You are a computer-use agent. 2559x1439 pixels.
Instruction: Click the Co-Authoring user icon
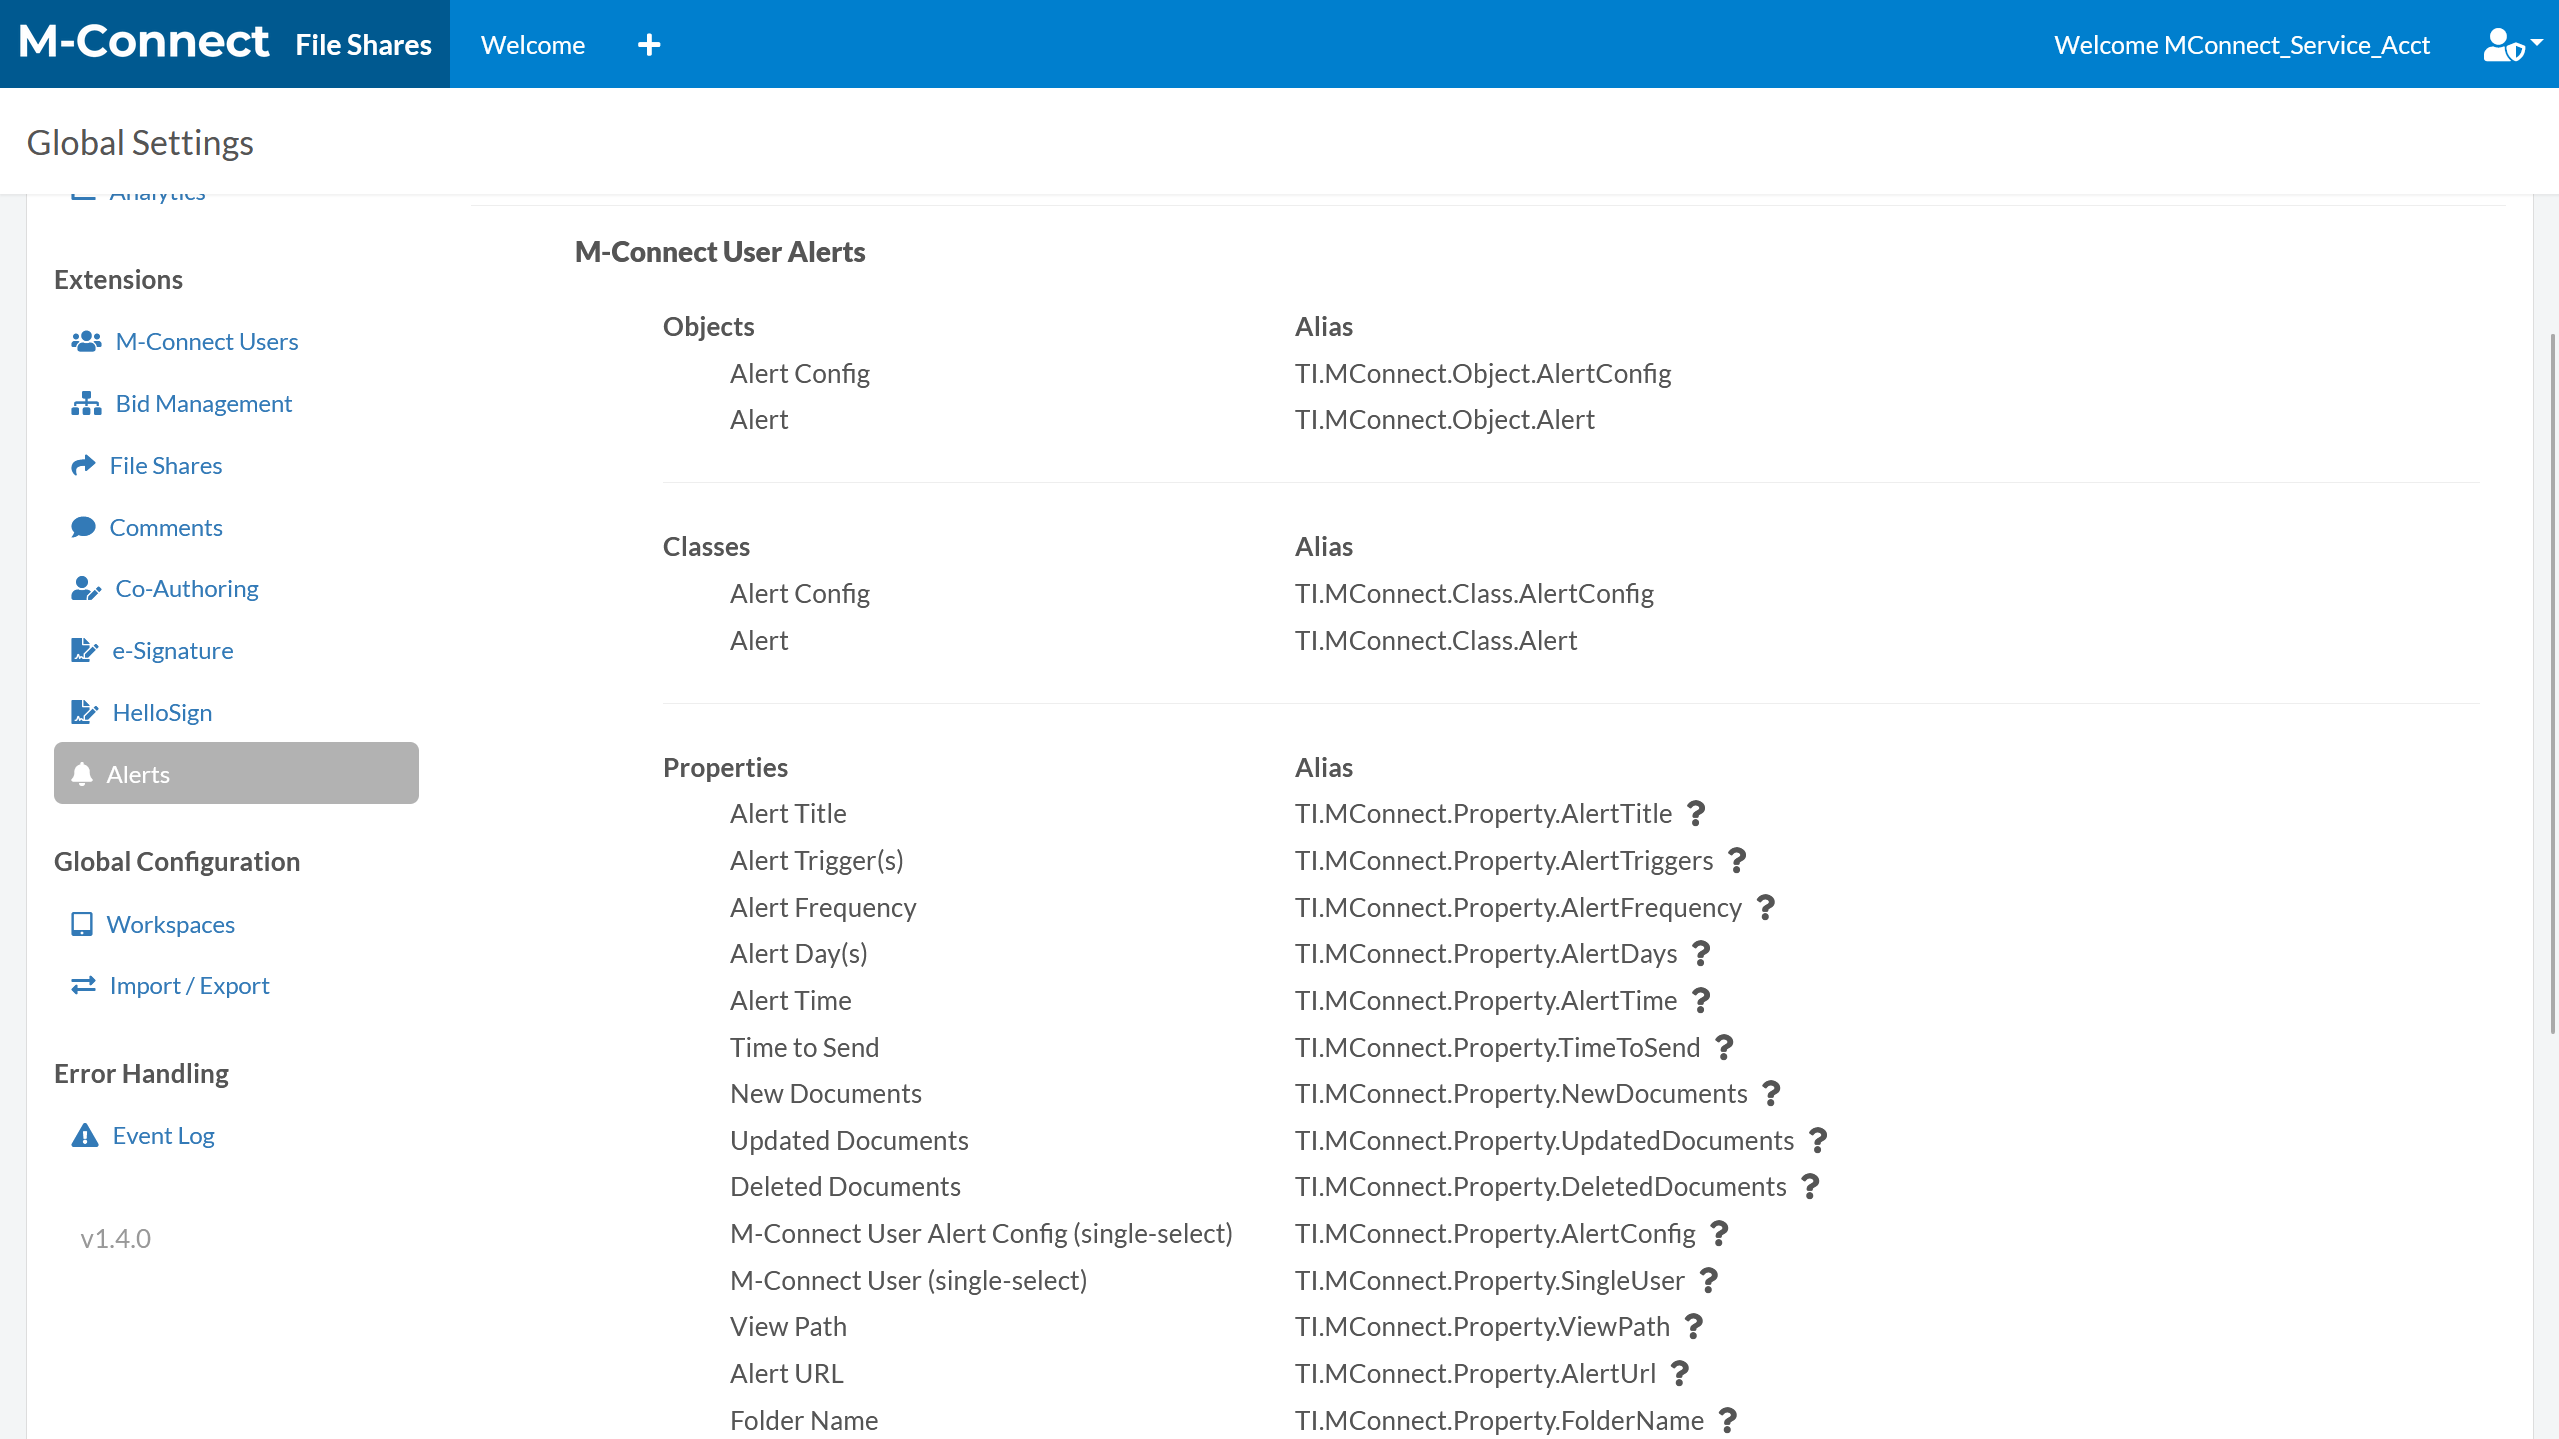[85, 588]
